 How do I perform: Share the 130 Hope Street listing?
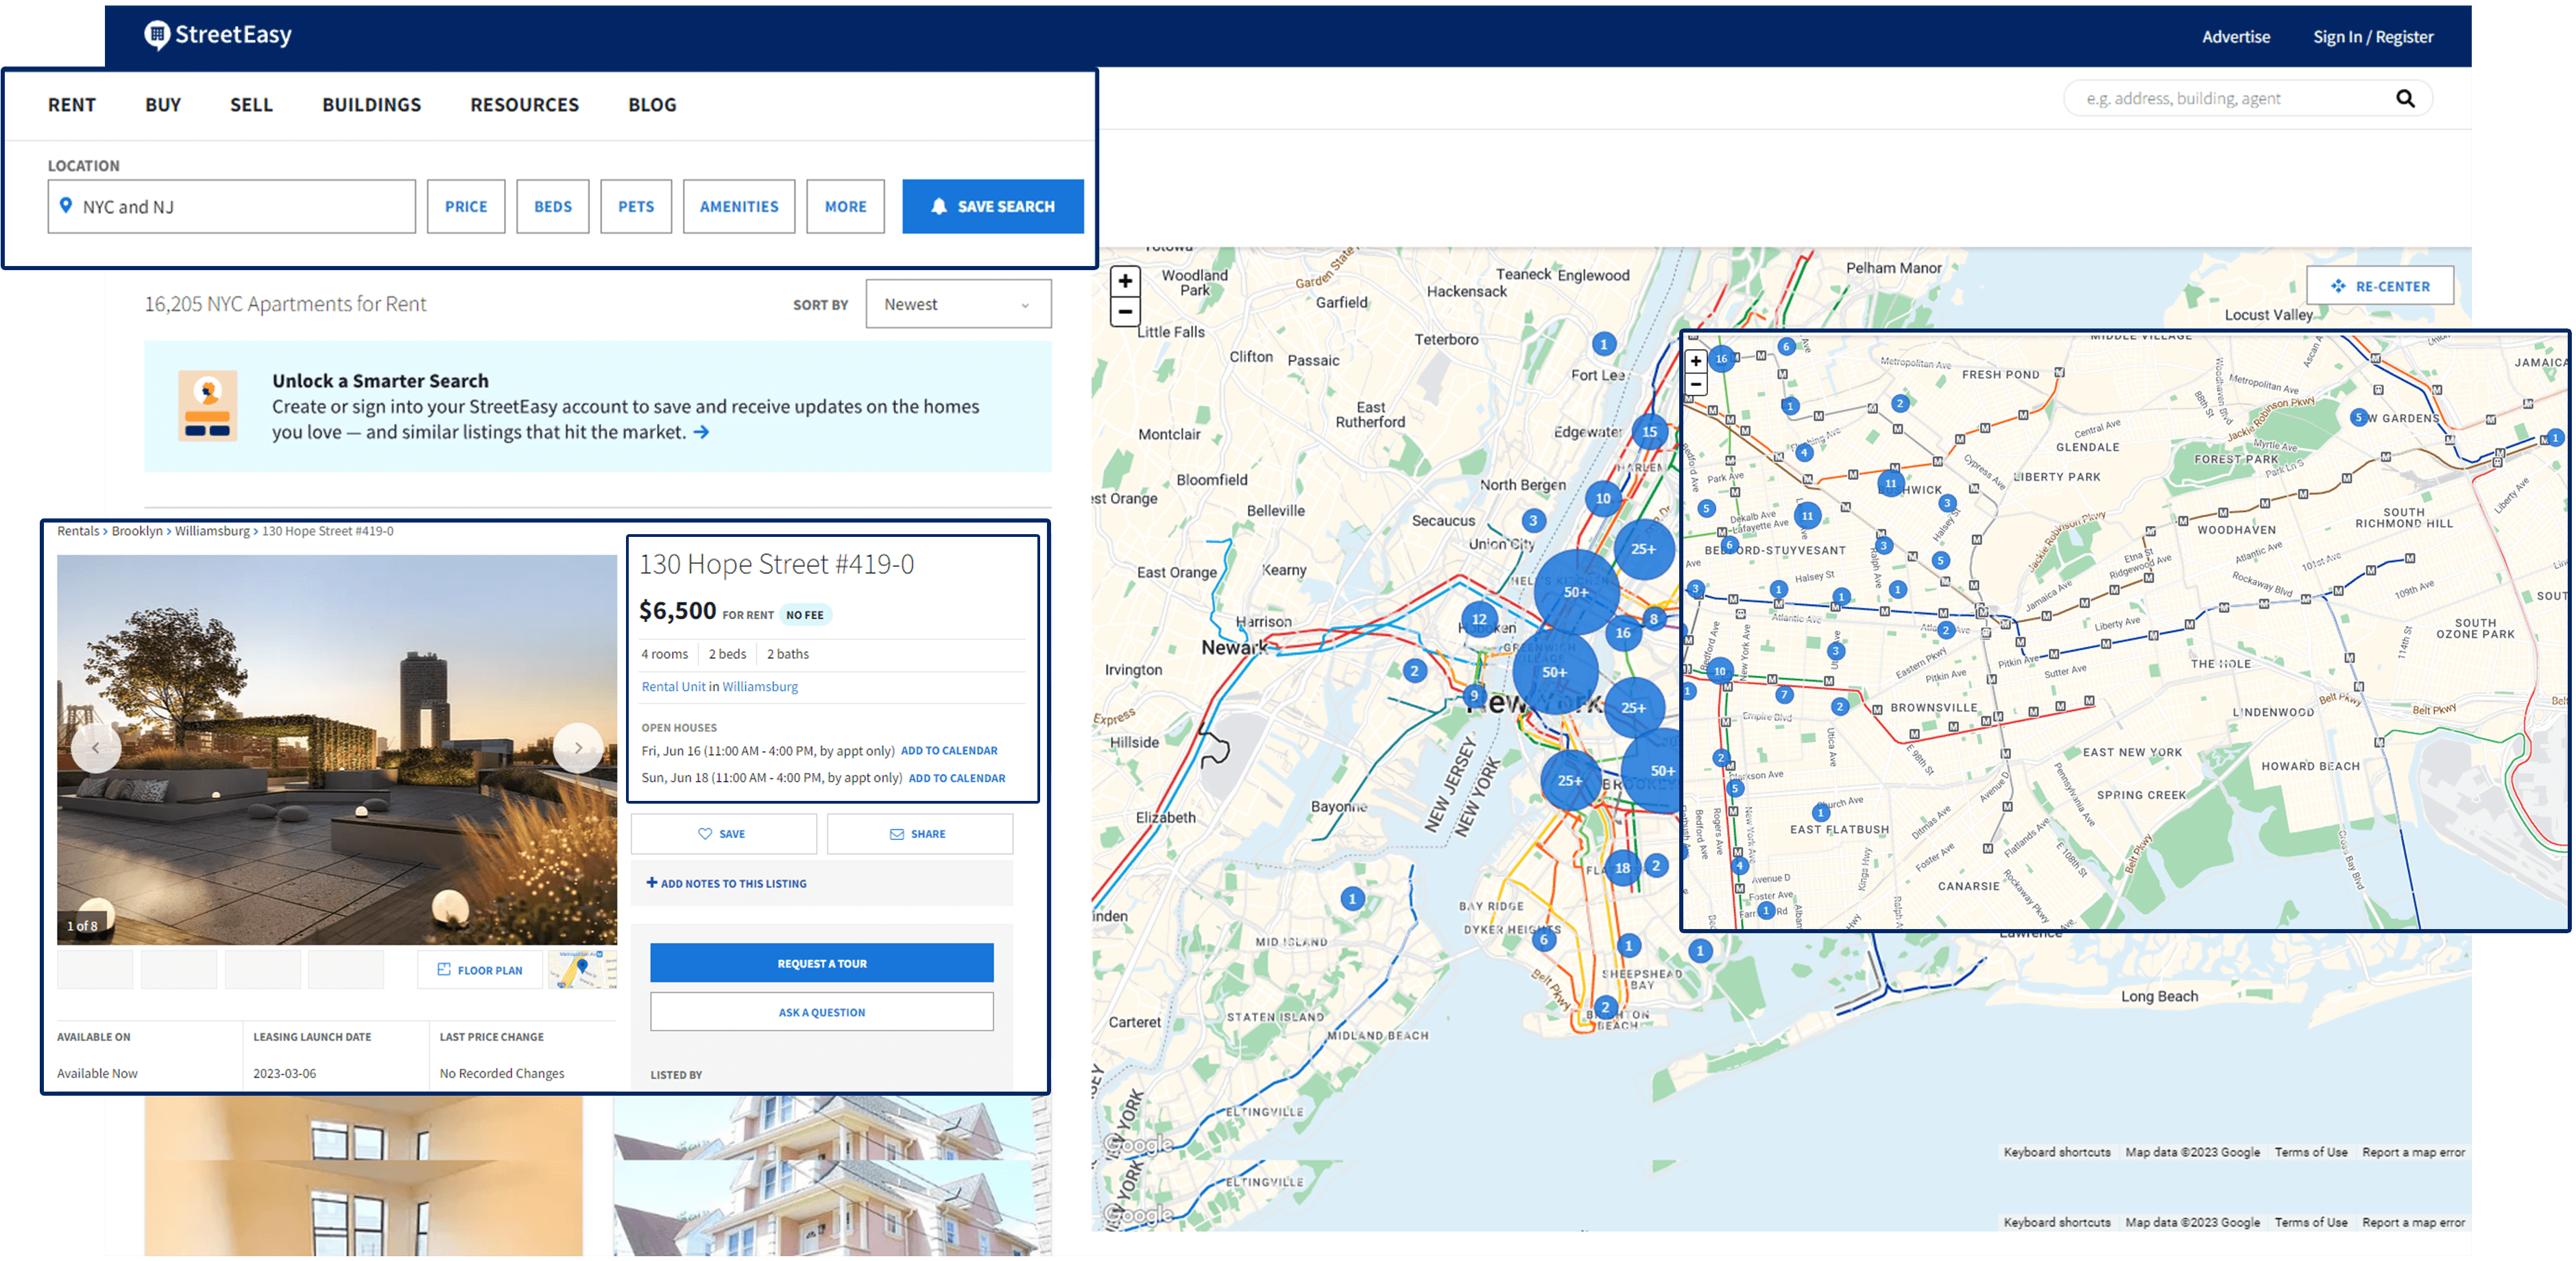[919, 834]
